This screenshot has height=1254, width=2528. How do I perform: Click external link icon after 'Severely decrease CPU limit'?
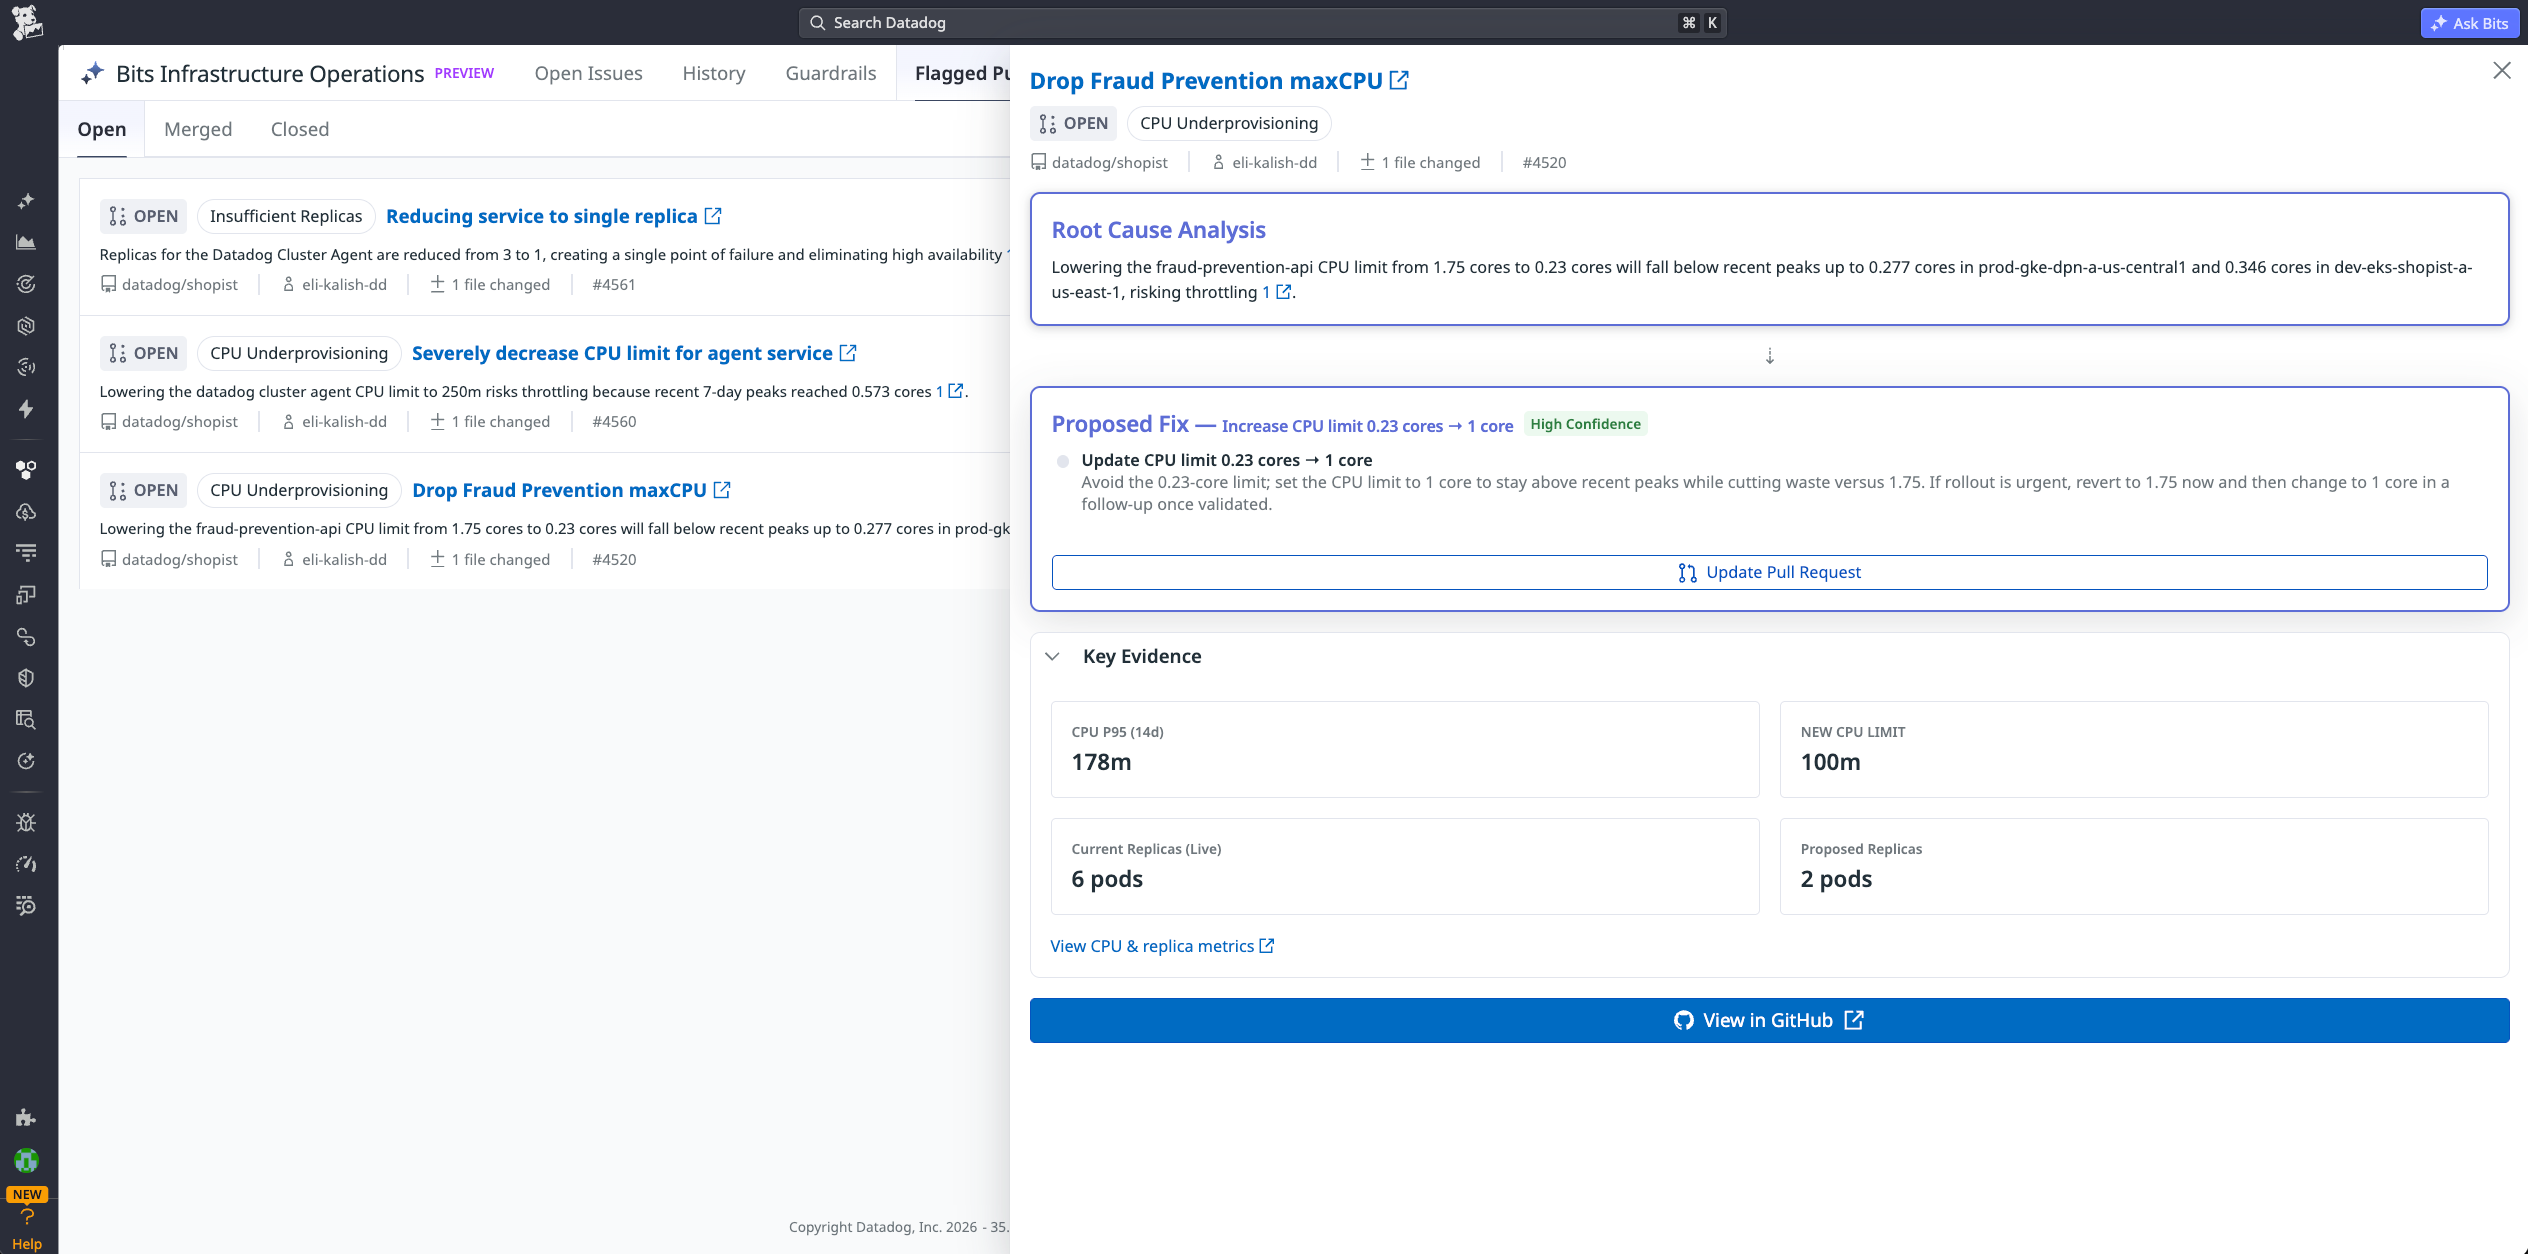[x=848, y=353]
